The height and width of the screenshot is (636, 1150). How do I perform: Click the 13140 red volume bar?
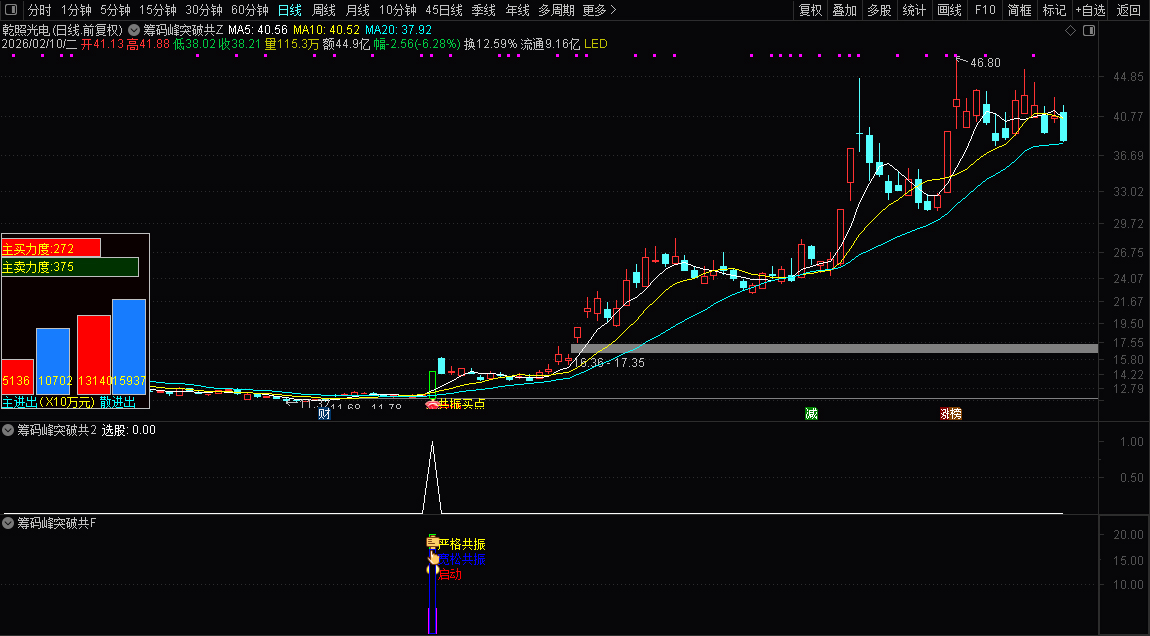tap(94, 355)
